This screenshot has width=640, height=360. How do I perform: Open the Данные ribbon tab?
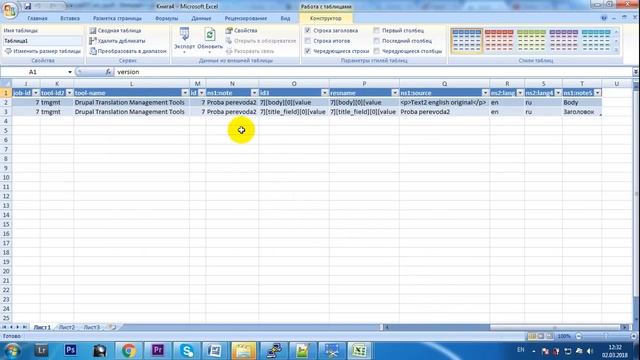click(x=201, y=18)
